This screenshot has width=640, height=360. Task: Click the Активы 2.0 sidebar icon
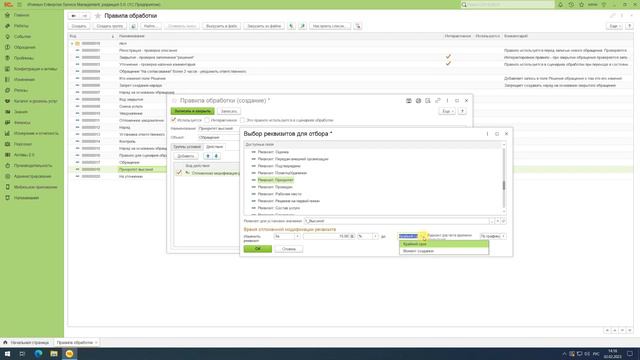click(7, 155)
